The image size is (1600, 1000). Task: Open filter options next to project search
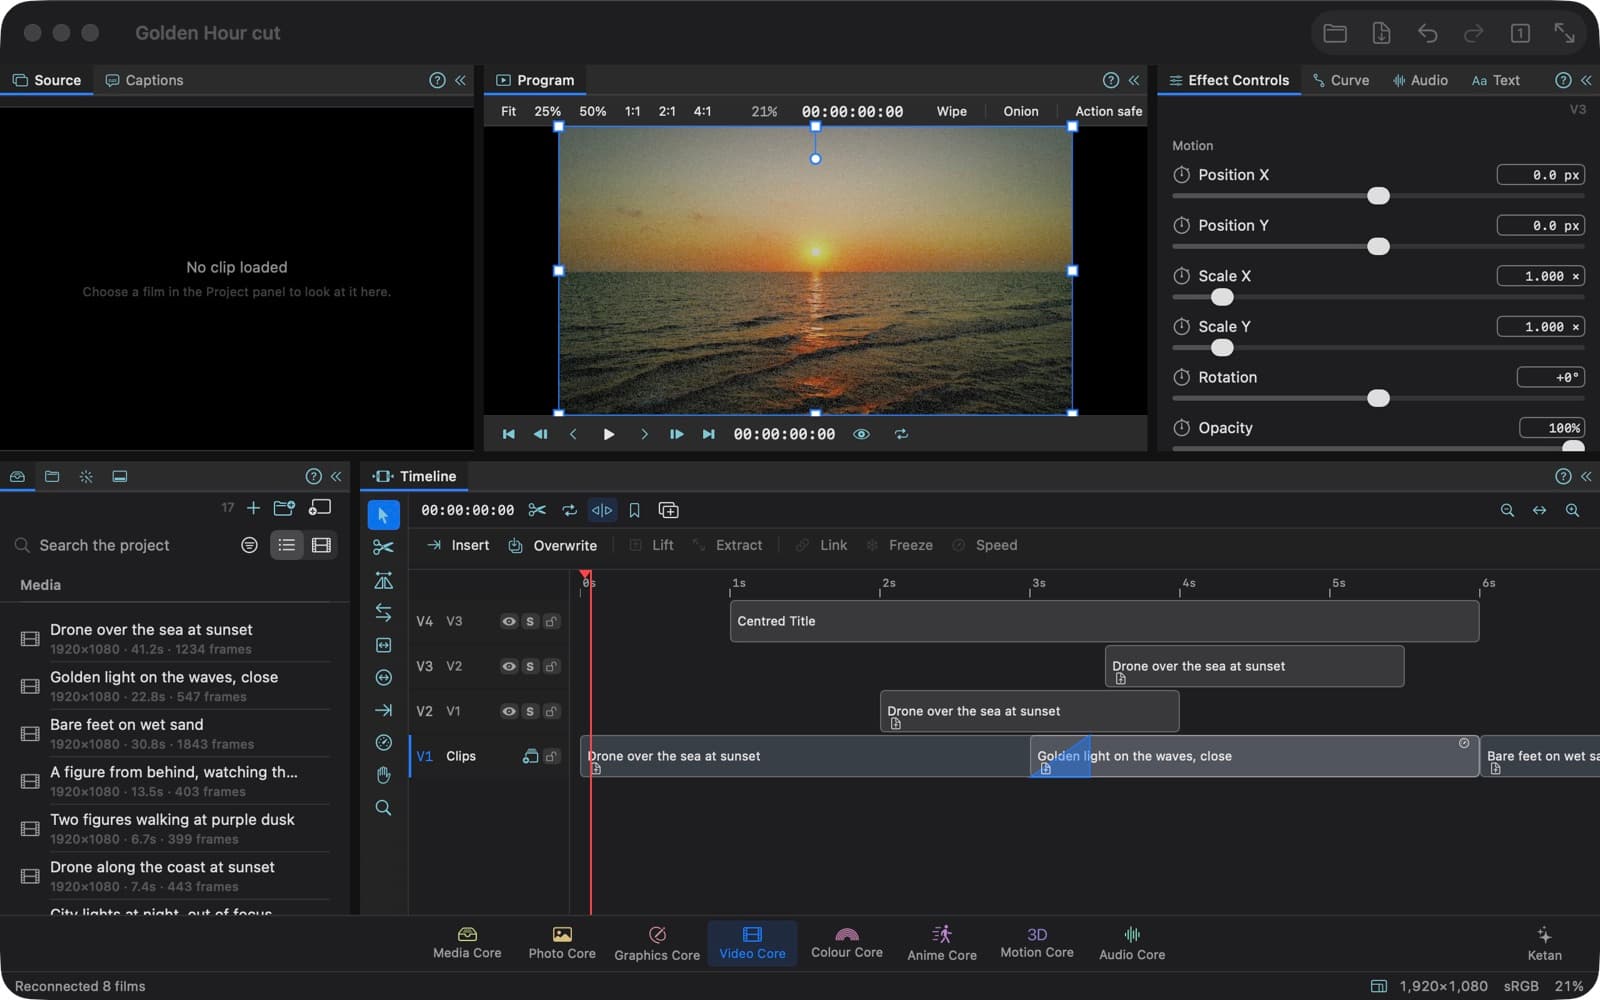point(249,545)
